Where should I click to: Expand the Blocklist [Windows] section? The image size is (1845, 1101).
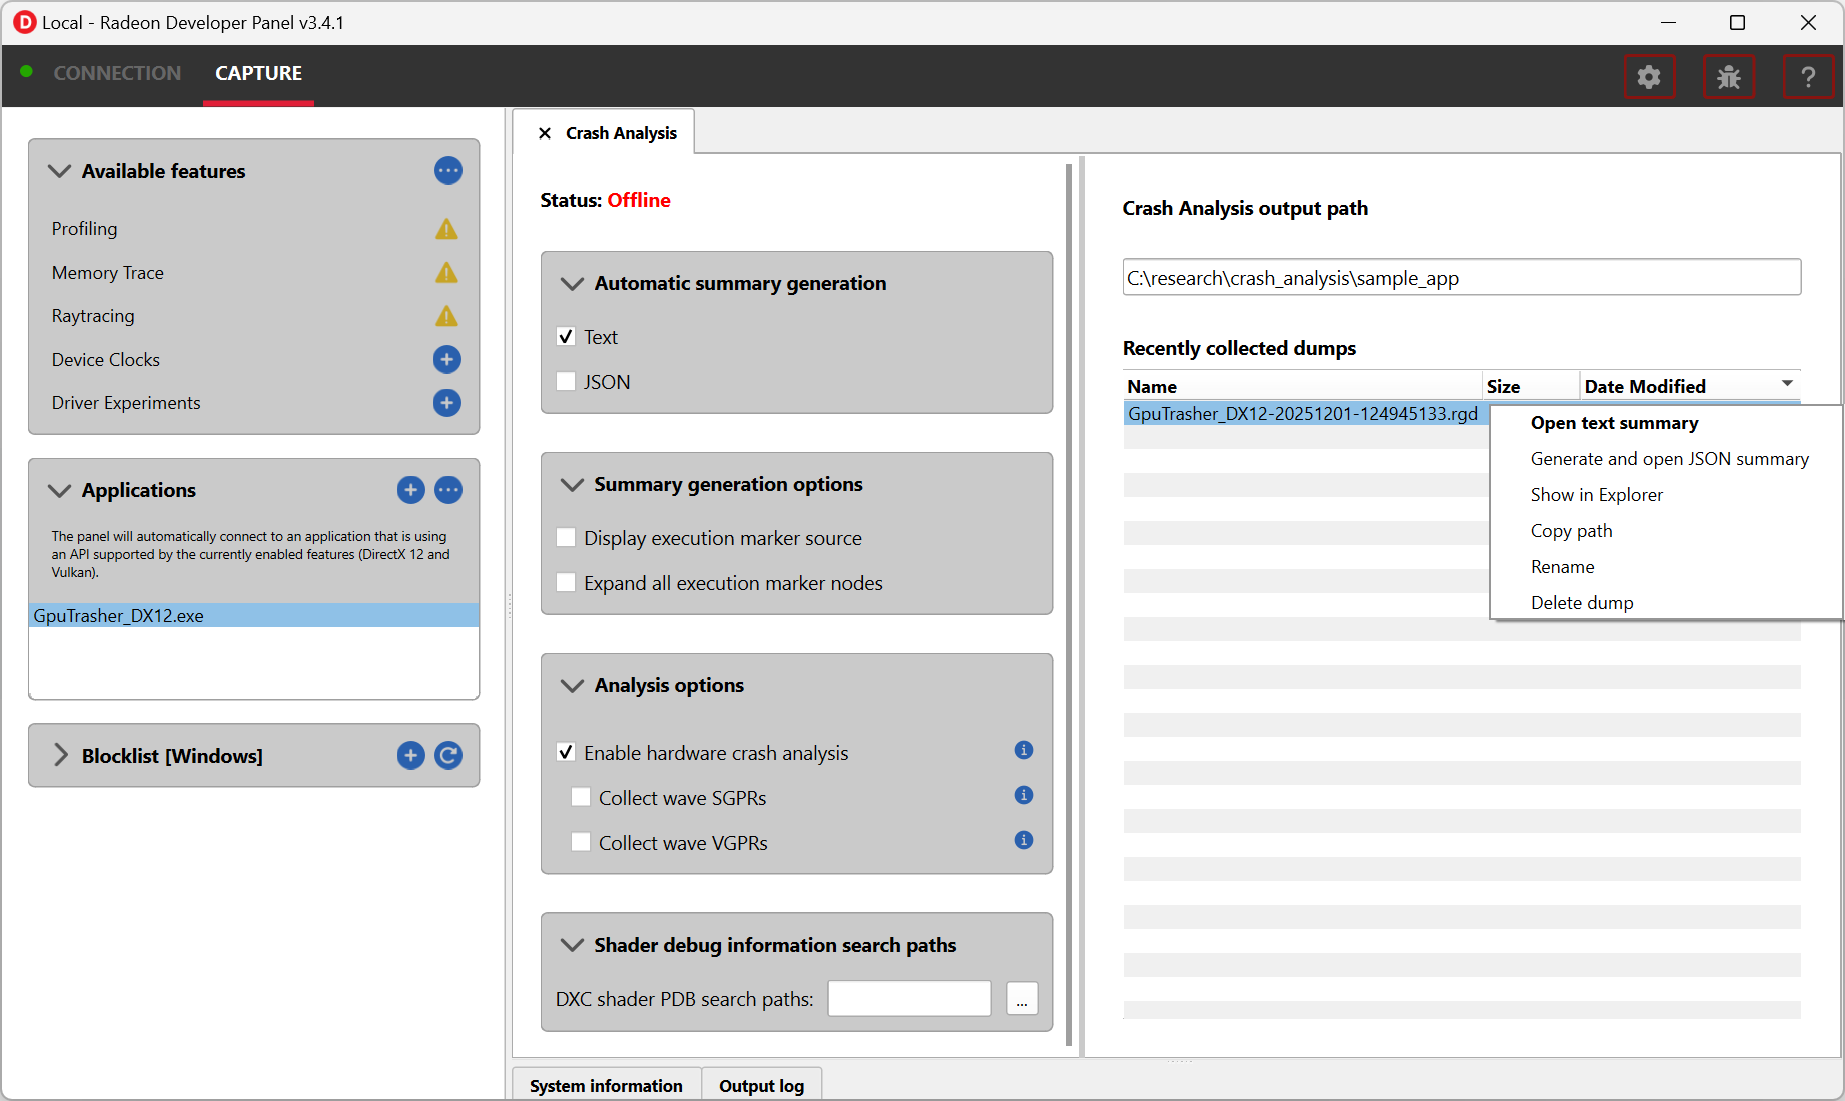coord(61,755)
